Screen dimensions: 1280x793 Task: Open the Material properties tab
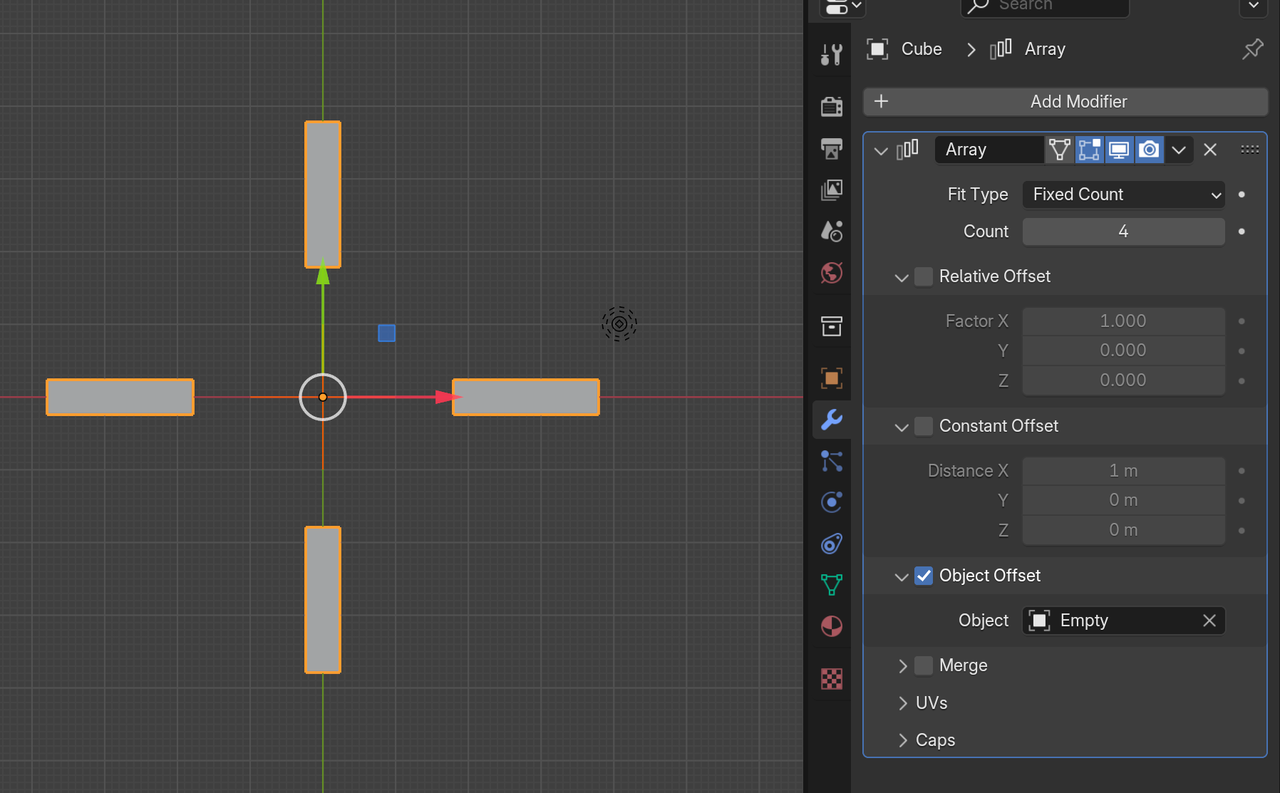pyautogui.click(x=831, y=627)
